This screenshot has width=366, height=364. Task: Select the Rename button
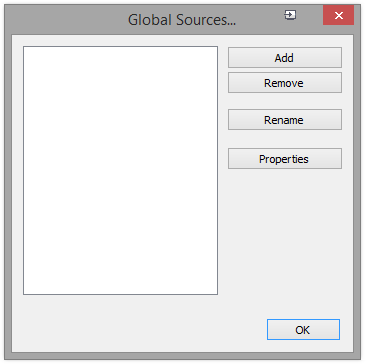point(285,120)
